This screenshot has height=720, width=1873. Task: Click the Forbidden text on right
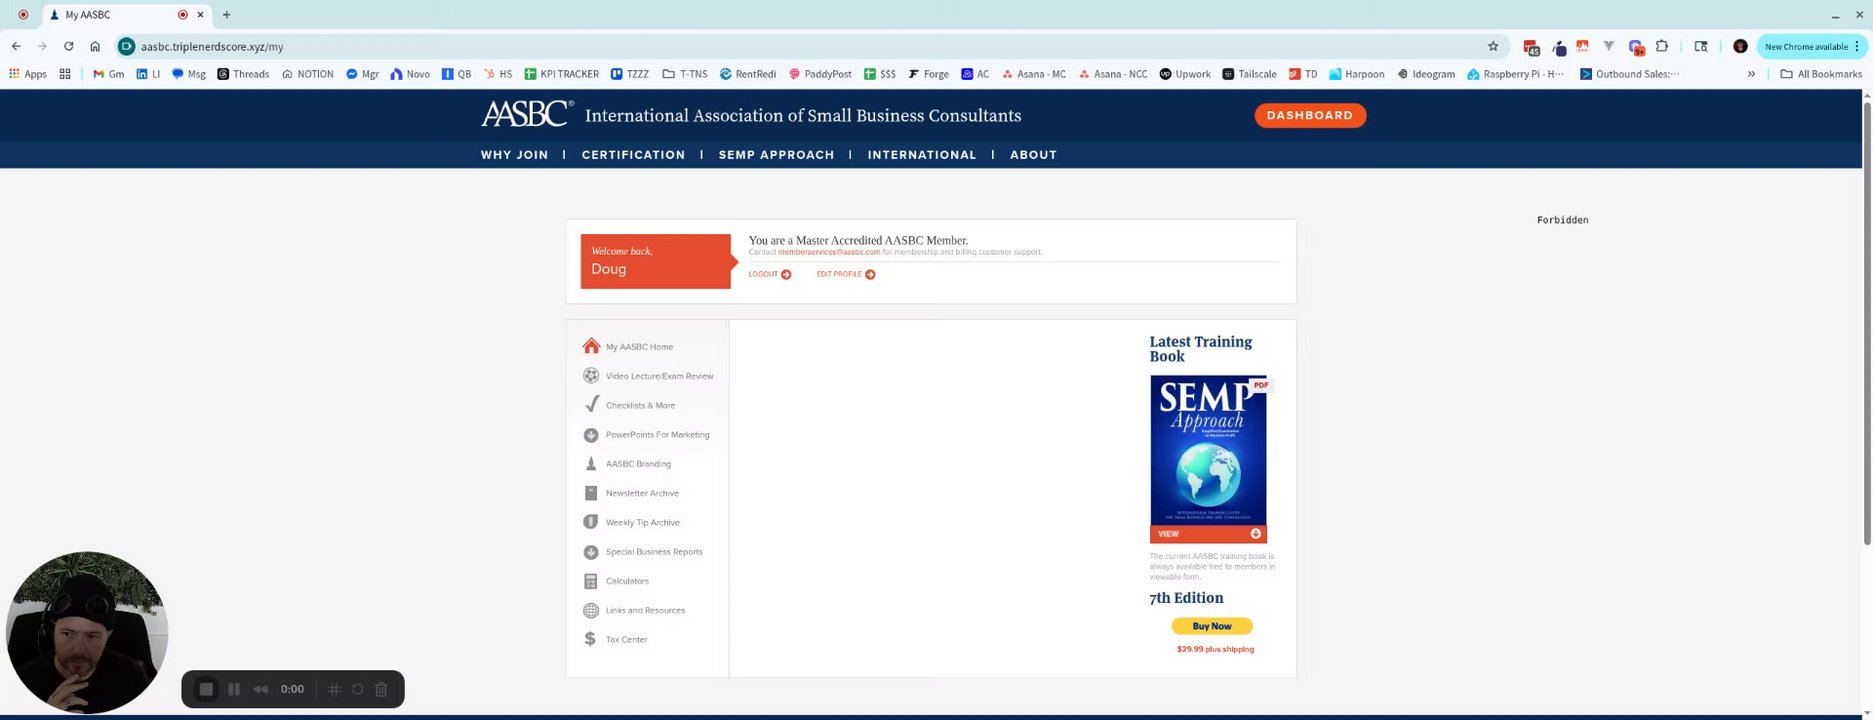[x=1562, y=220]
